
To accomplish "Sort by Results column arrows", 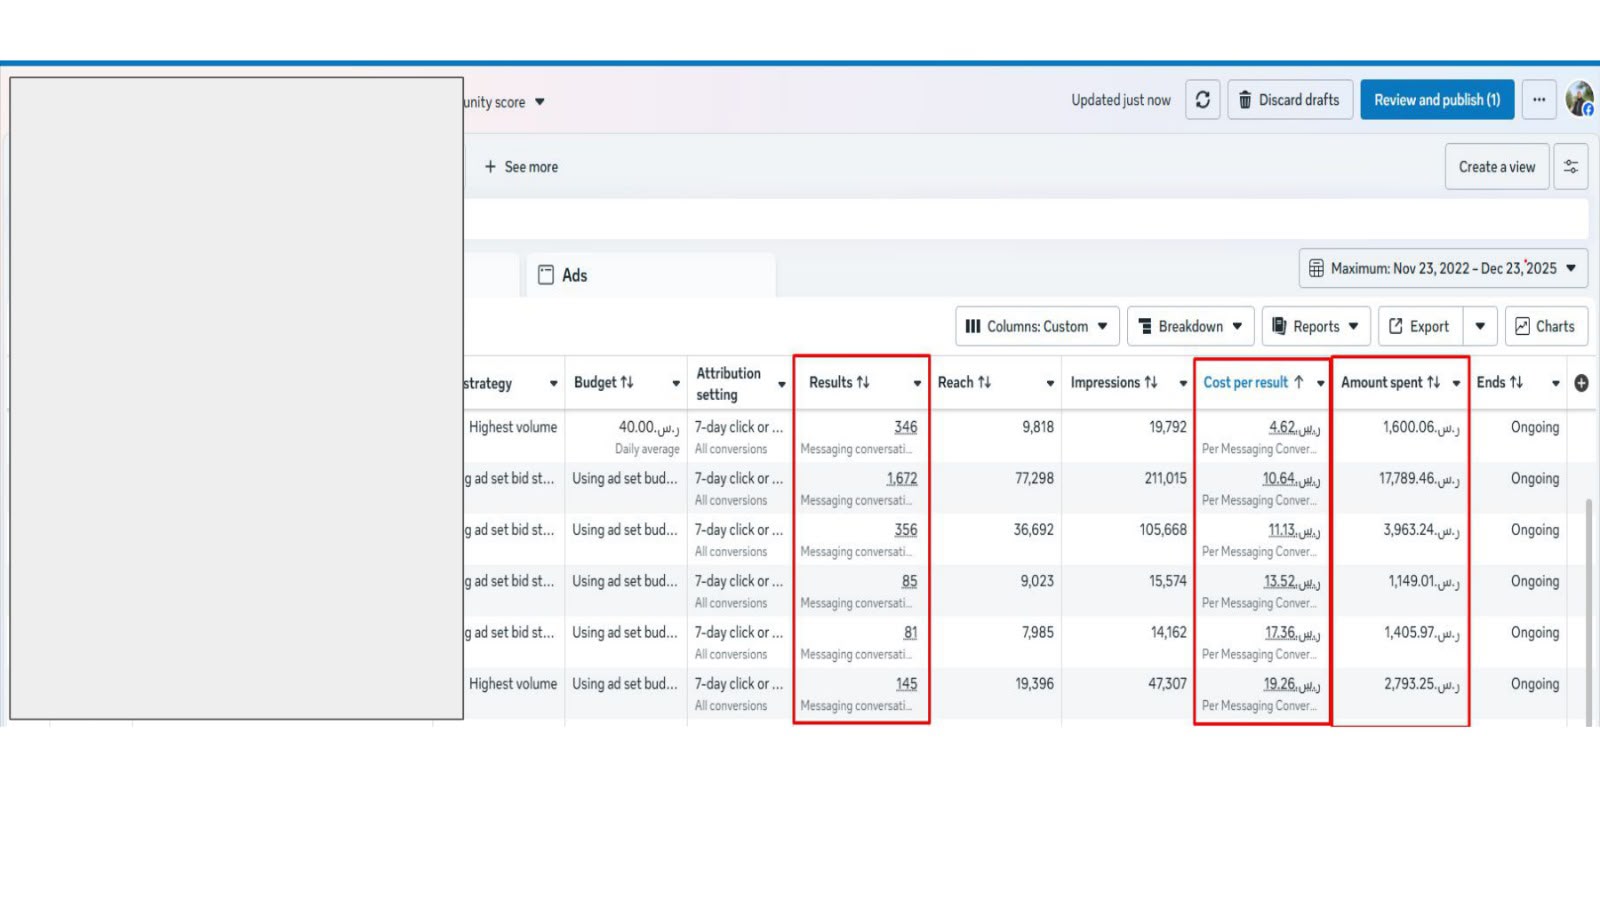I will point(863,382).
